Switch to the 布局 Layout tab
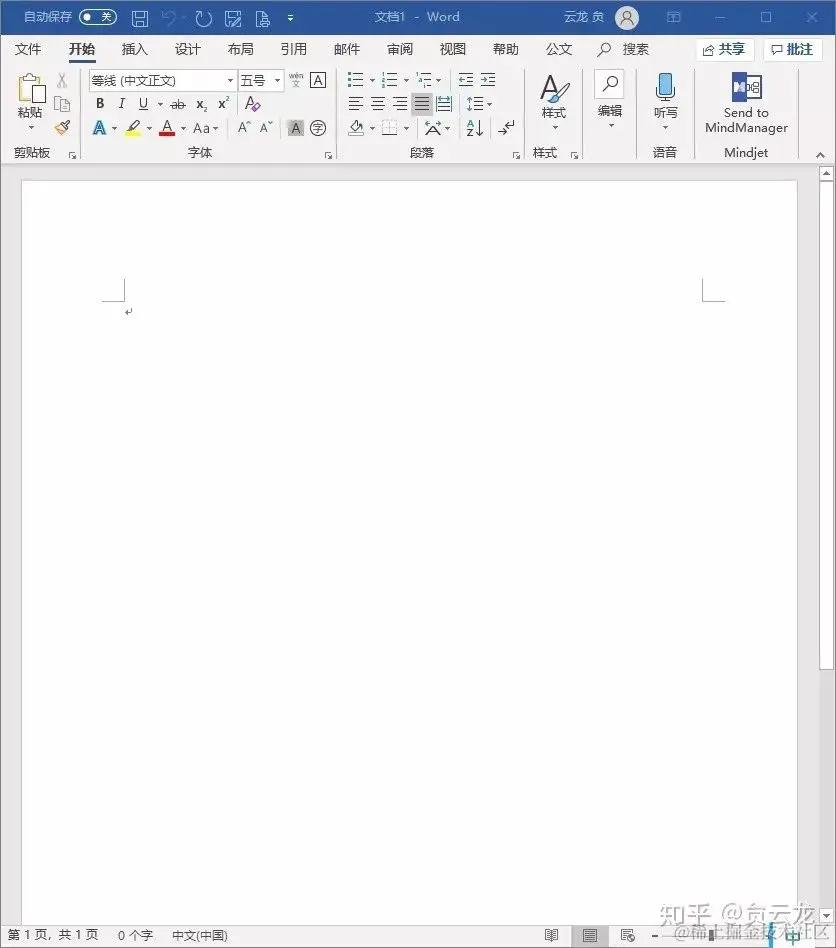This screenshot has width=836, height=948. point(241,50)
